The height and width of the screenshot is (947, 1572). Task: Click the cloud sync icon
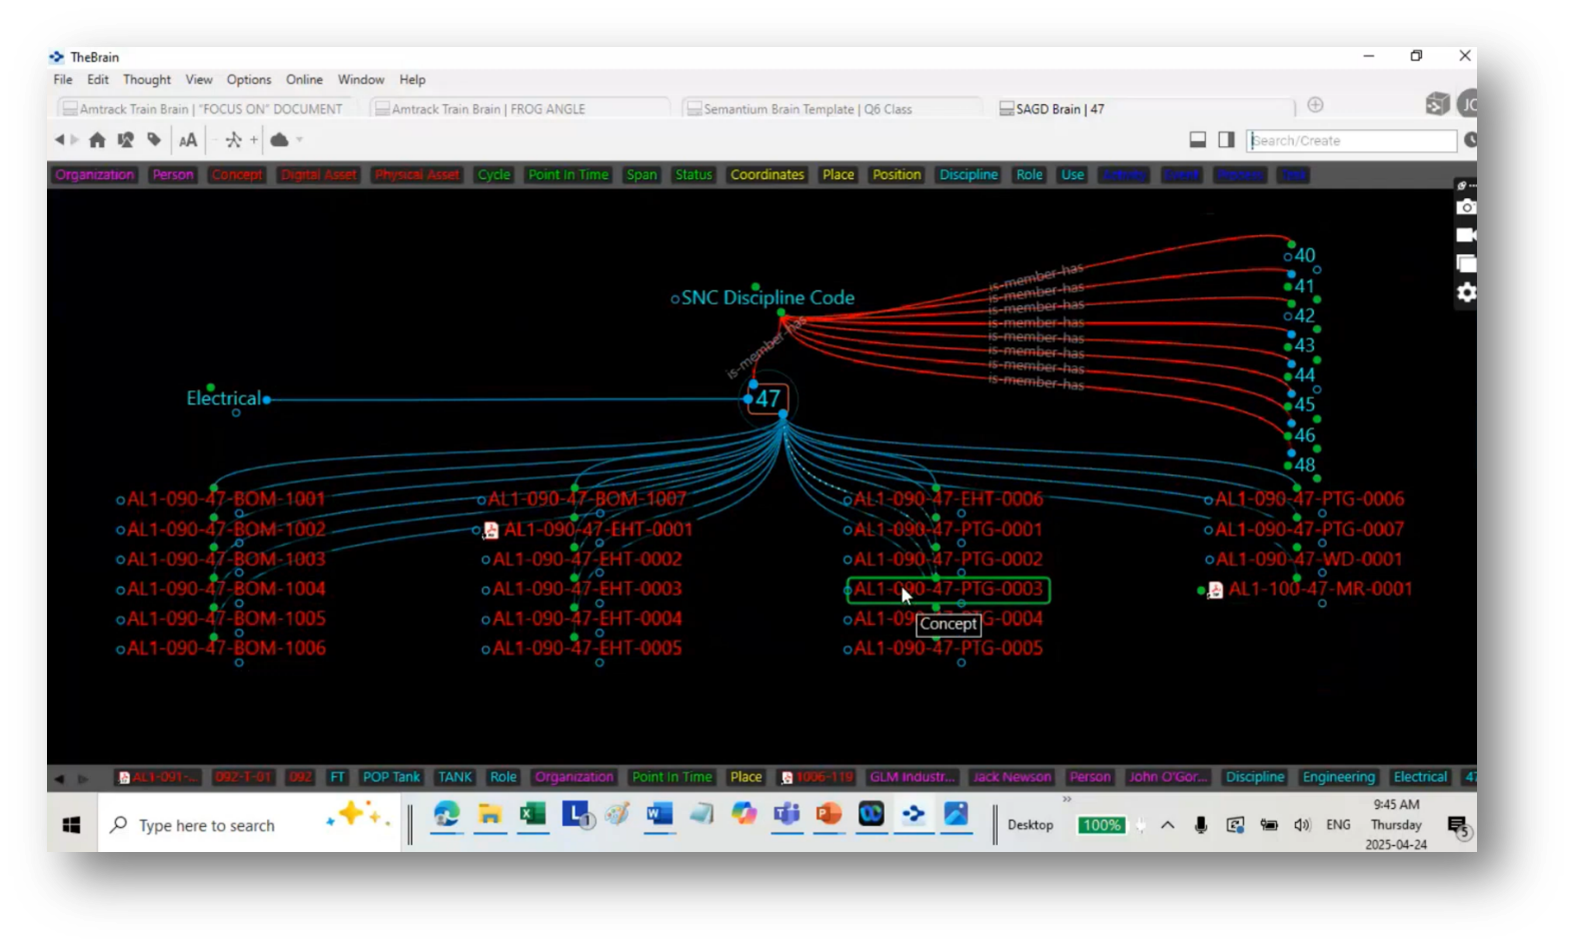click(280, 140)
